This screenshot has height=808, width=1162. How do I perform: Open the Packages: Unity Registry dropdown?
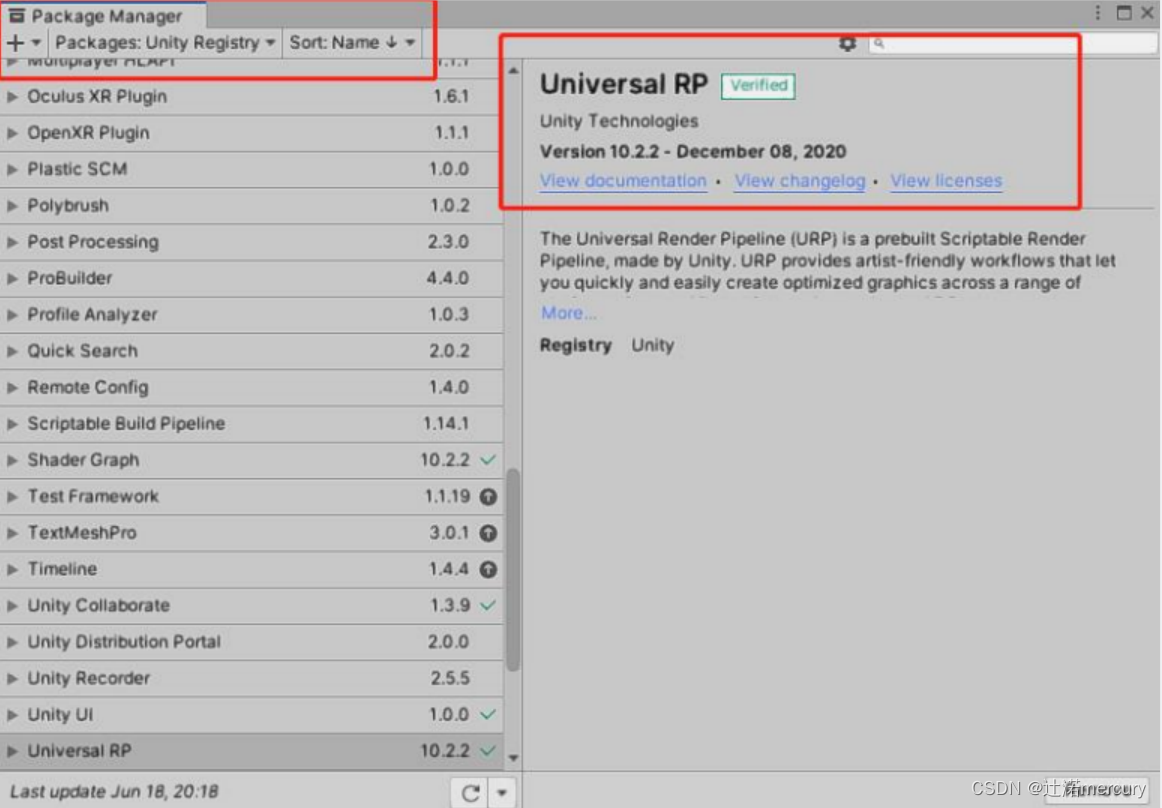(x=165, y=42)
